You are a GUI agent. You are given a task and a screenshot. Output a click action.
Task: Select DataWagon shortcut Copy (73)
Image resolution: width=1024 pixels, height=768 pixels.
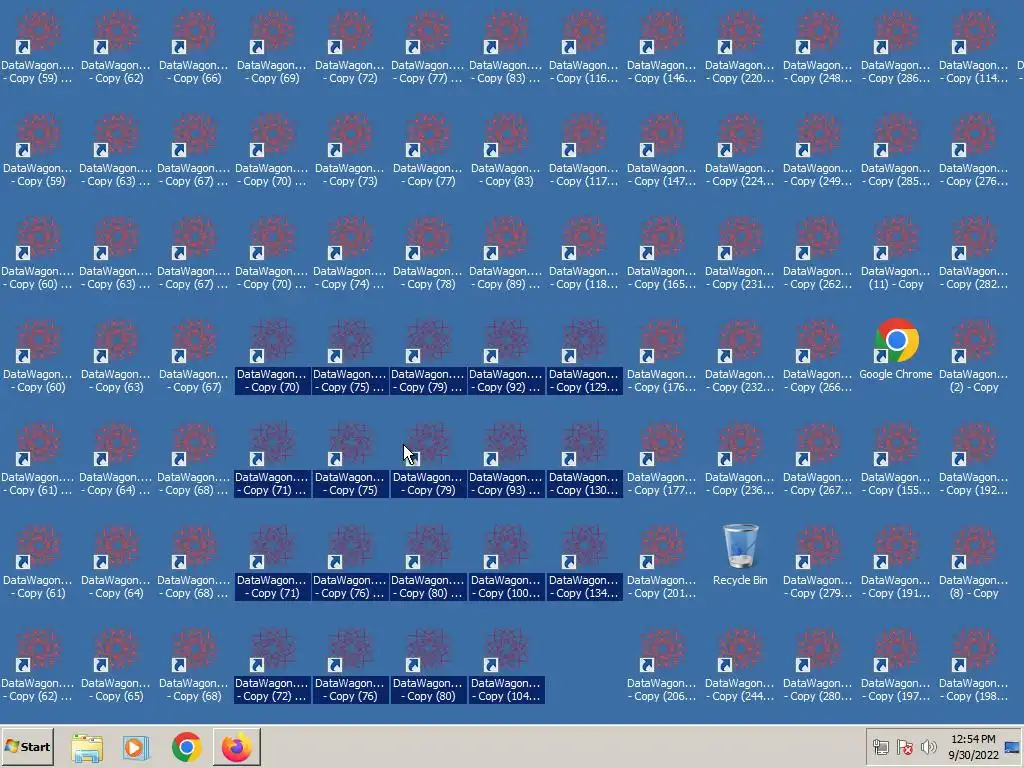[x=350, y=150]
